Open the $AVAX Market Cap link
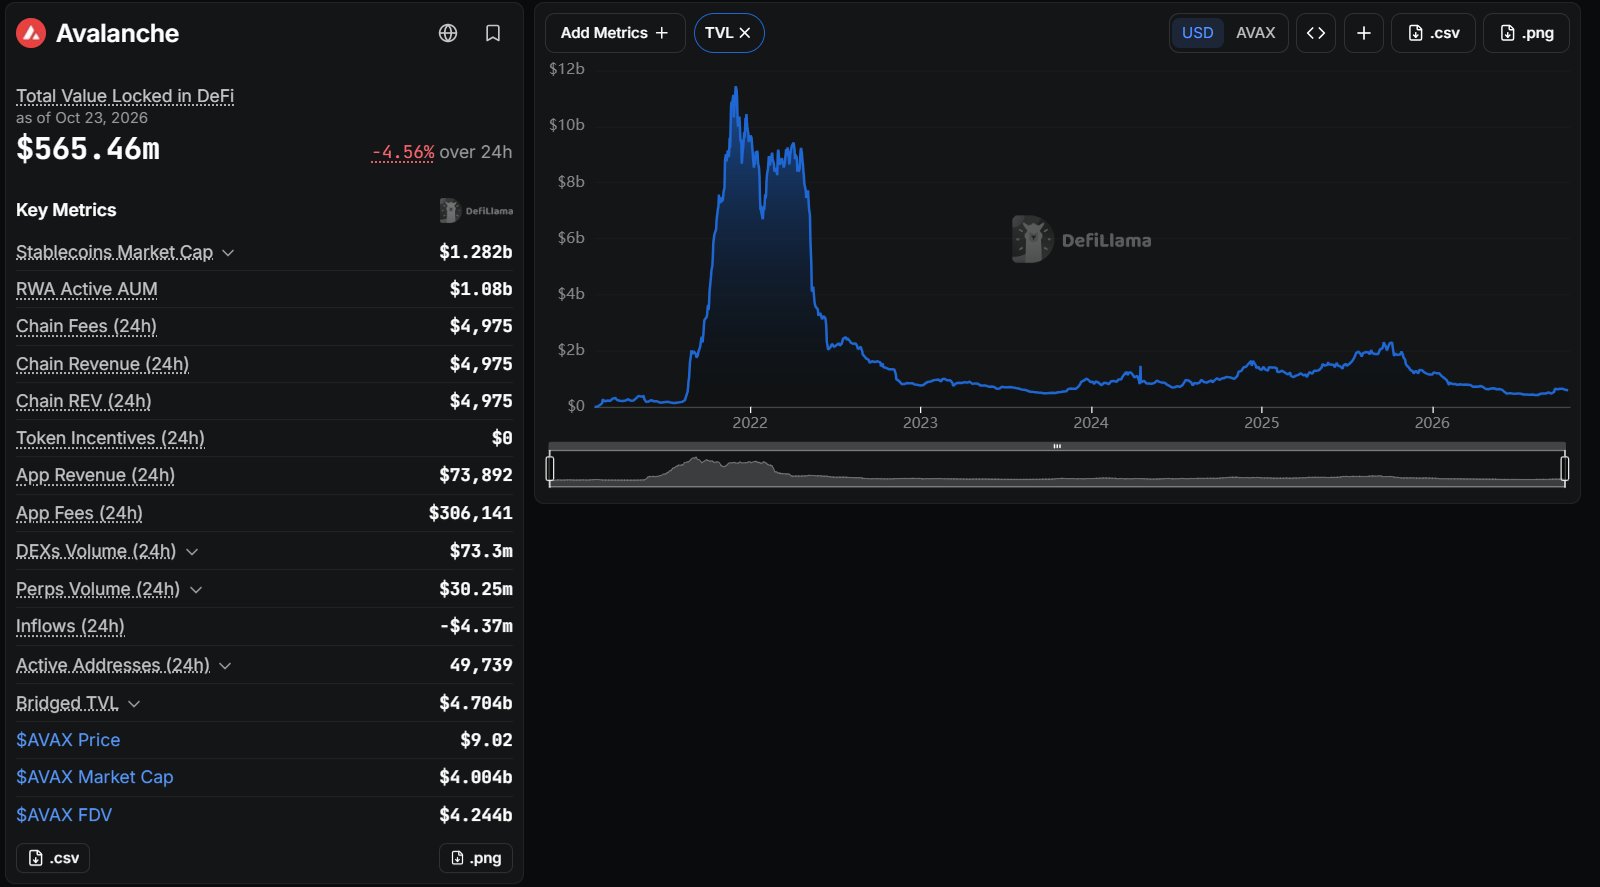The height and width of the screenshot is (887, 1600). click(95, 777)
